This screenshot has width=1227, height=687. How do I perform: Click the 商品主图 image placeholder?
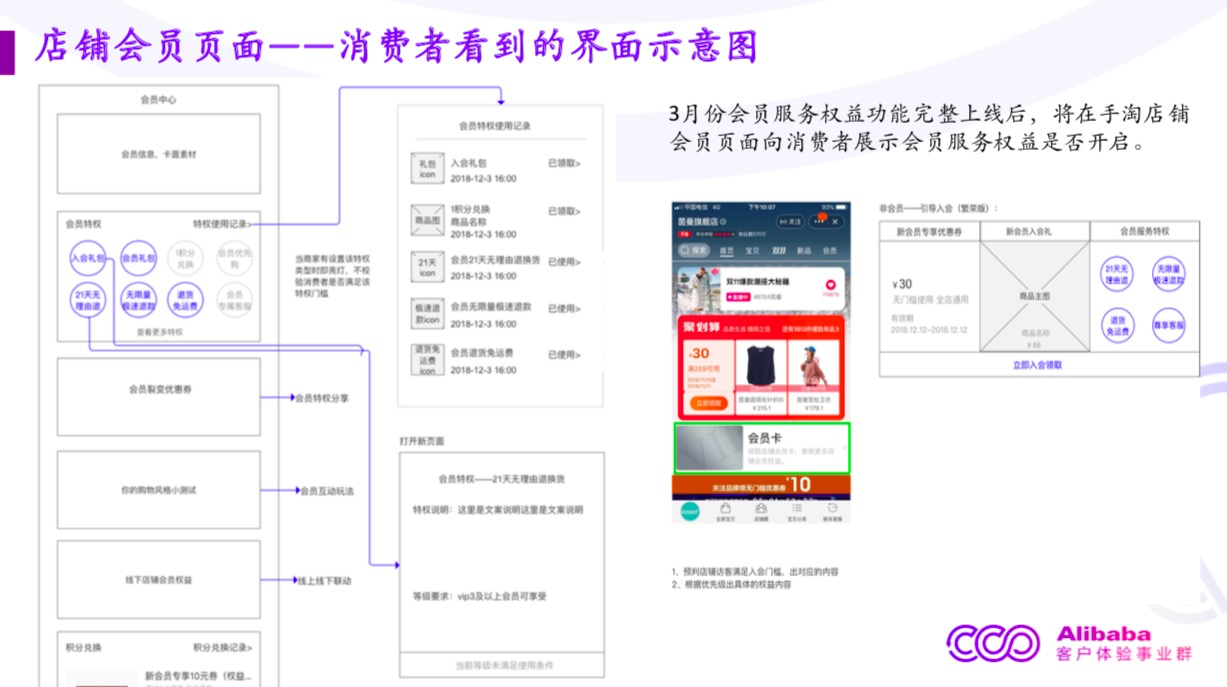(1034, 297)
